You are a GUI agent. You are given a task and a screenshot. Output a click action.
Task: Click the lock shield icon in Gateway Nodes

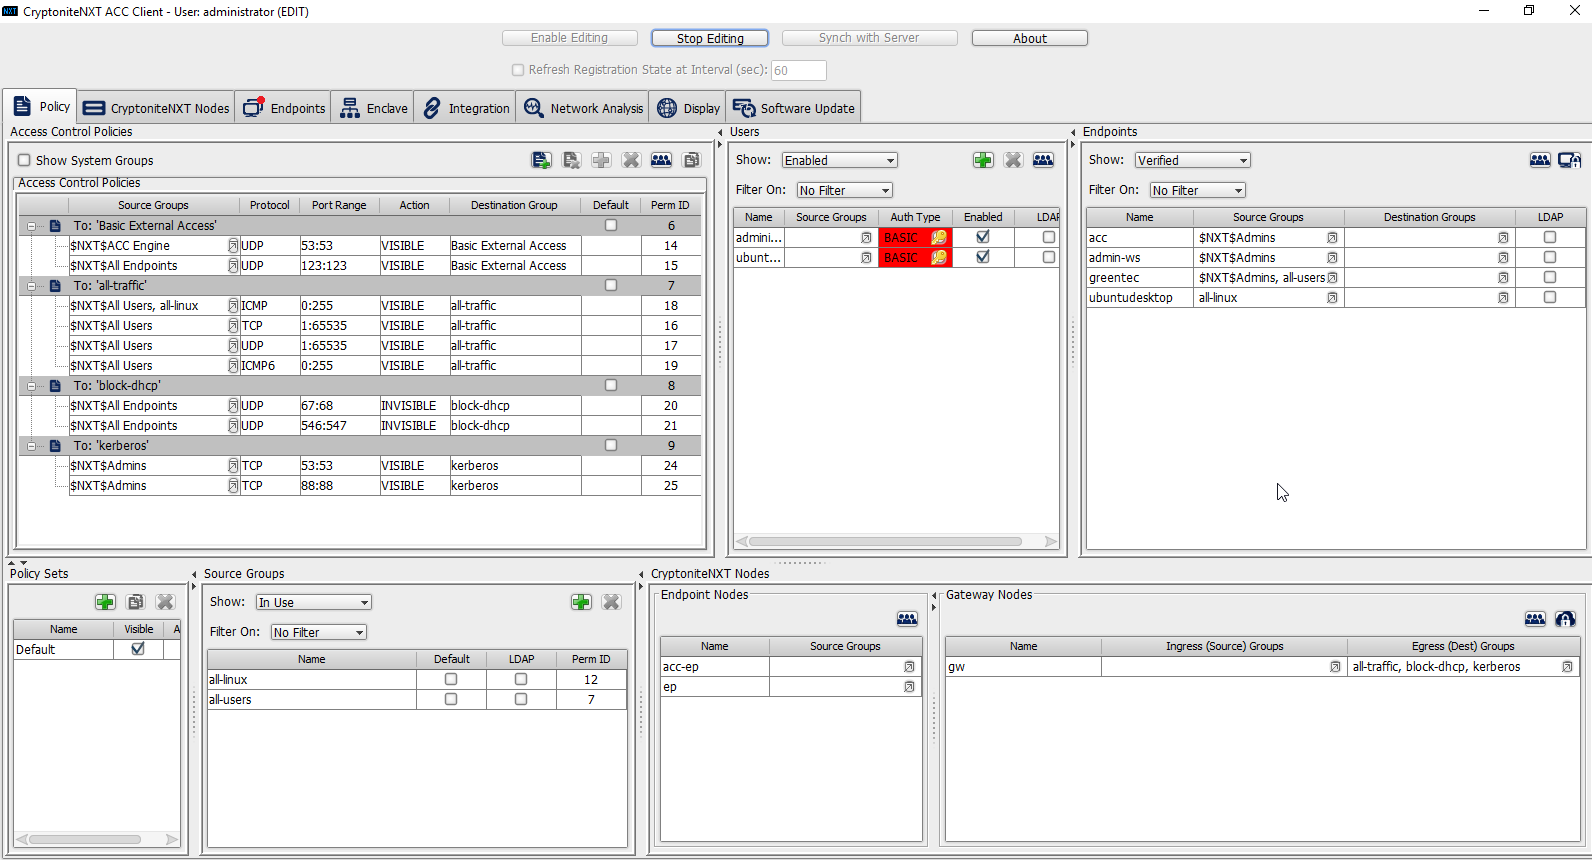coord(1565,619)
